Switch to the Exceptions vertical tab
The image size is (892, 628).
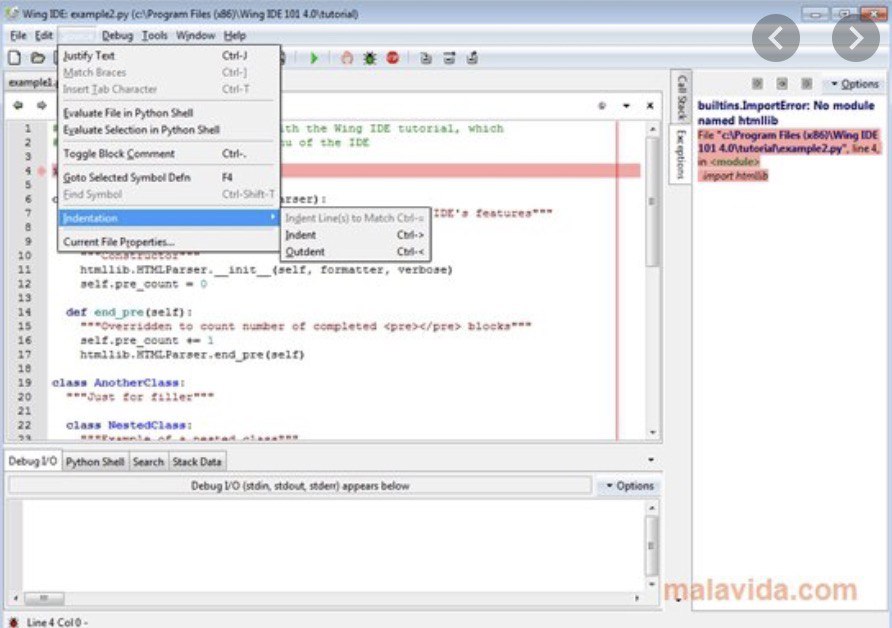pos(681,154)
